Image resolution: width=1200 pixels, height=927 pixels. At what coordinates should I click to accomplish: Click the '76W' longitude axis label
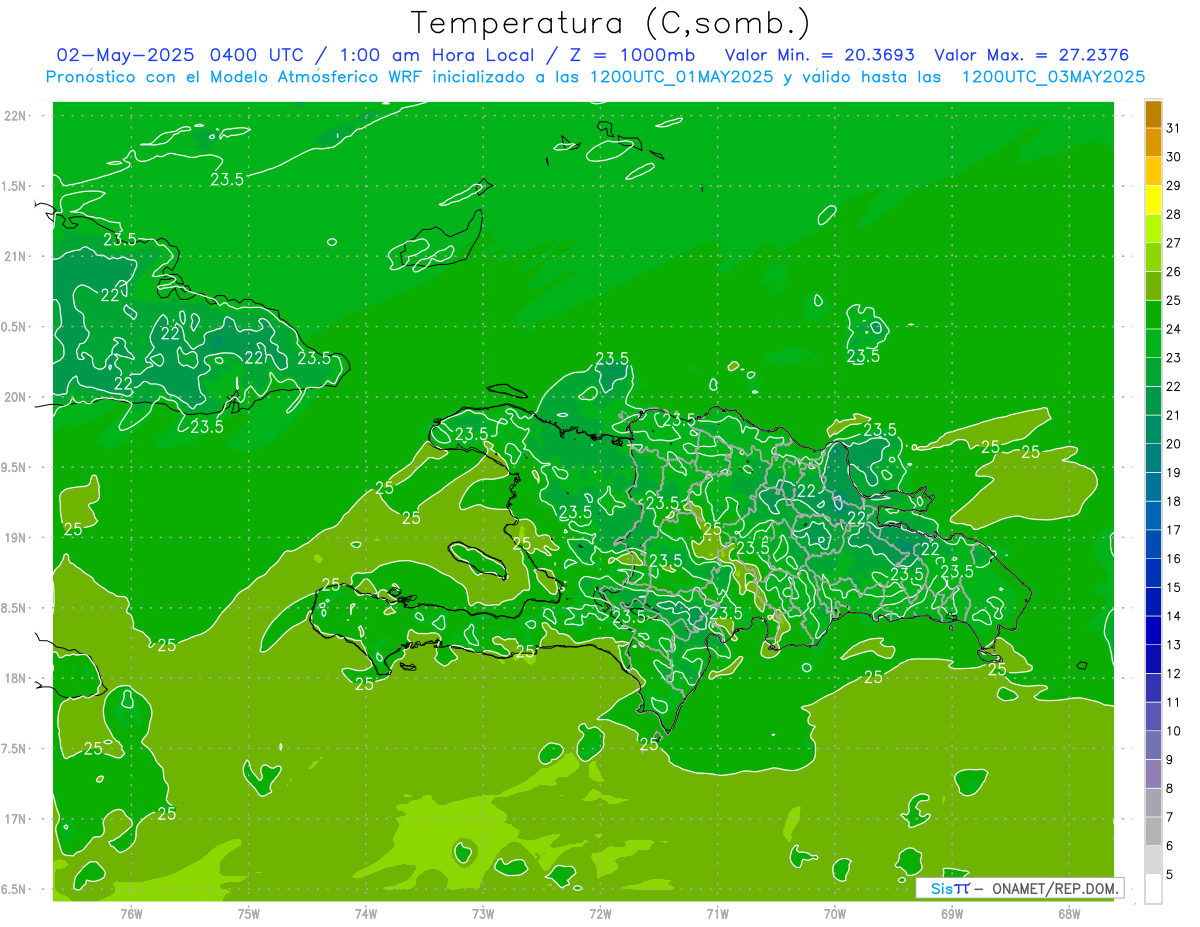[131, 914]
